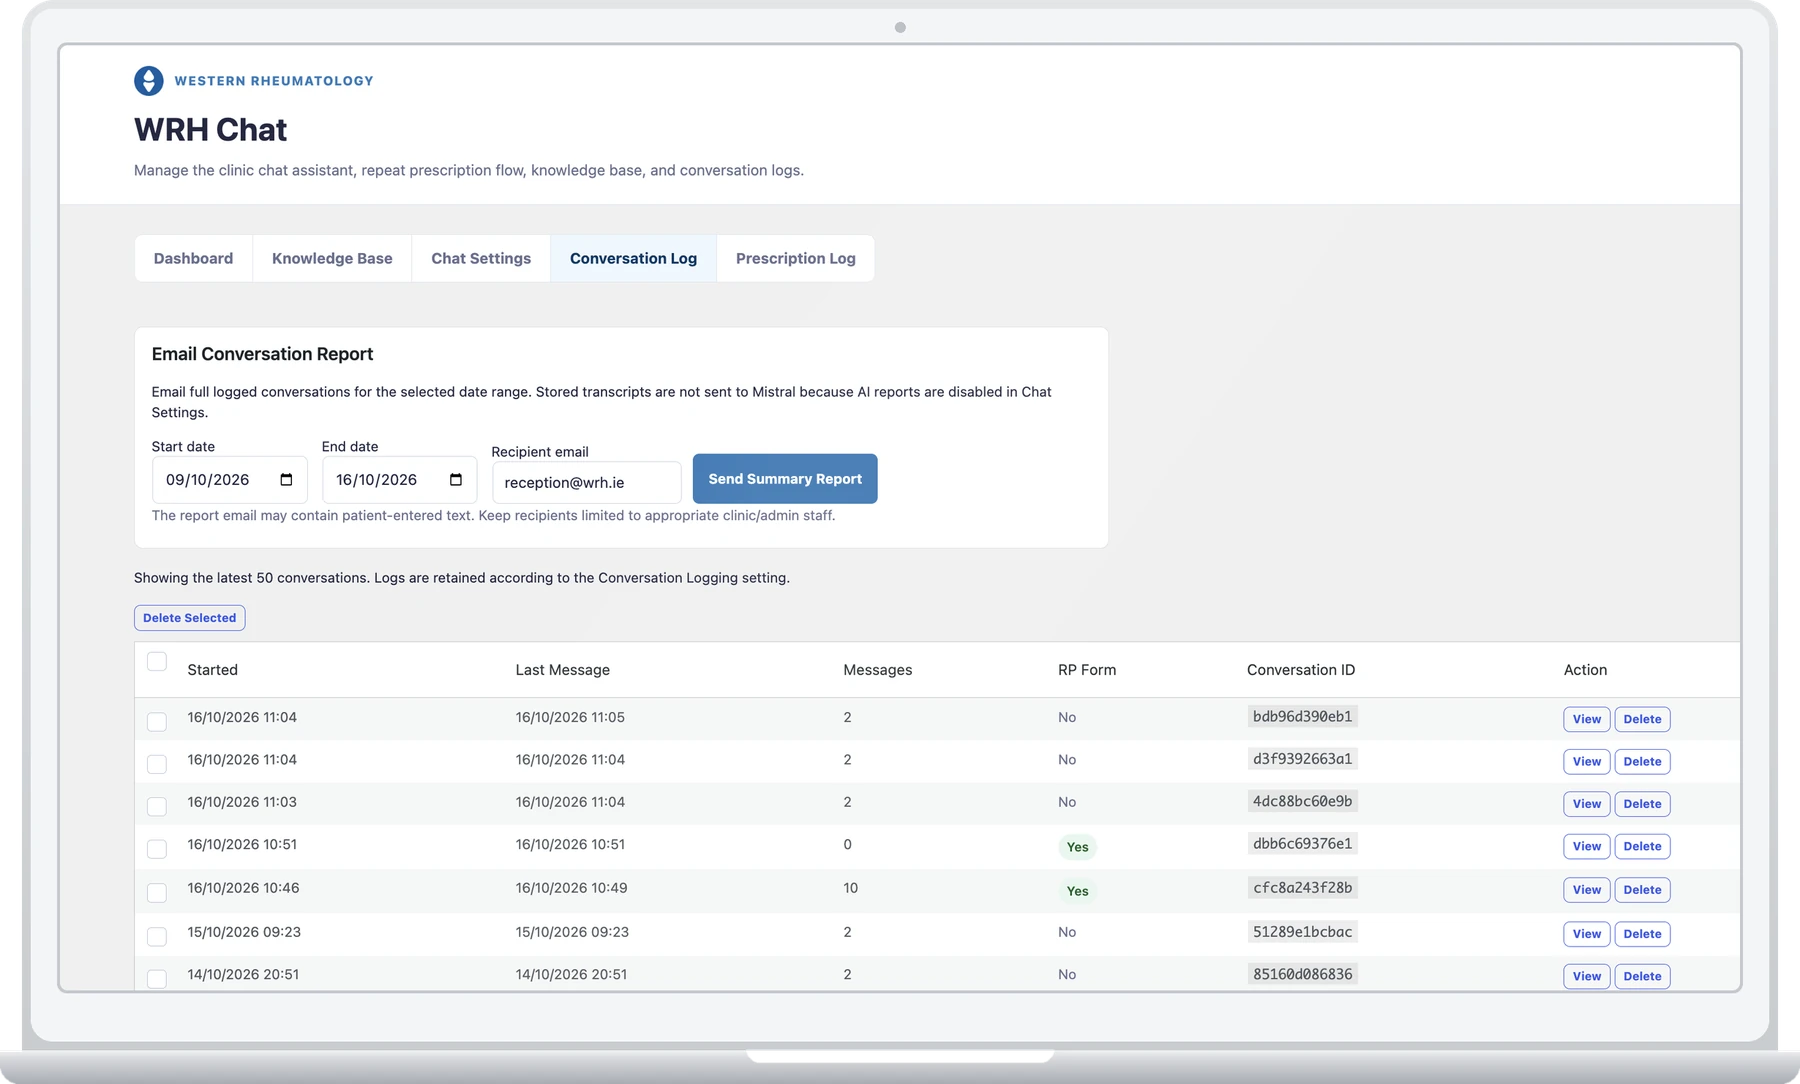
Task: Tick the select-all checkbox in table header
Action: [157, 661]
